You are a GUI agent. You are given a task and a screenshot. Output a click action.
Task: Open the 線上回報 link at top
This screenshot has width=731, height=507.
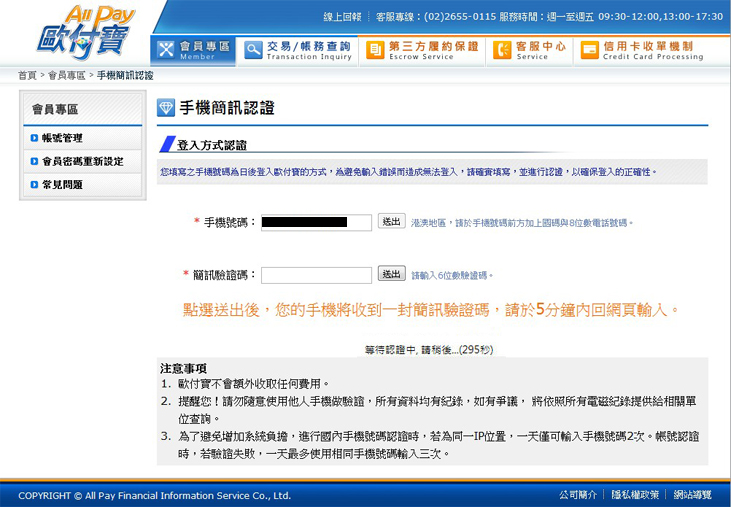click(x=343, y=17)
